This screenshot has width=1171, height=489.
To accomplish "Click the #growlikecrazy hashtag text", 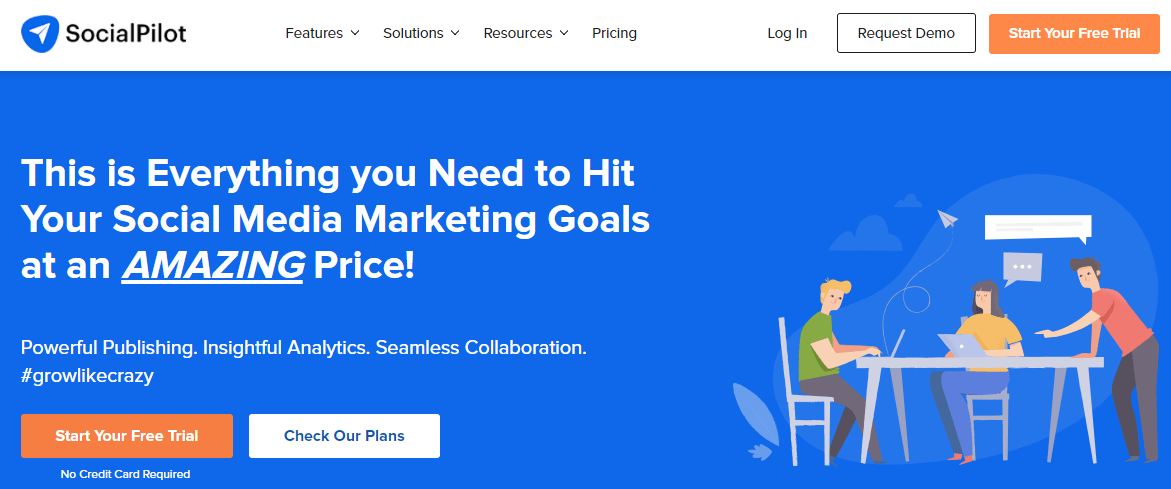I will 87,376.
